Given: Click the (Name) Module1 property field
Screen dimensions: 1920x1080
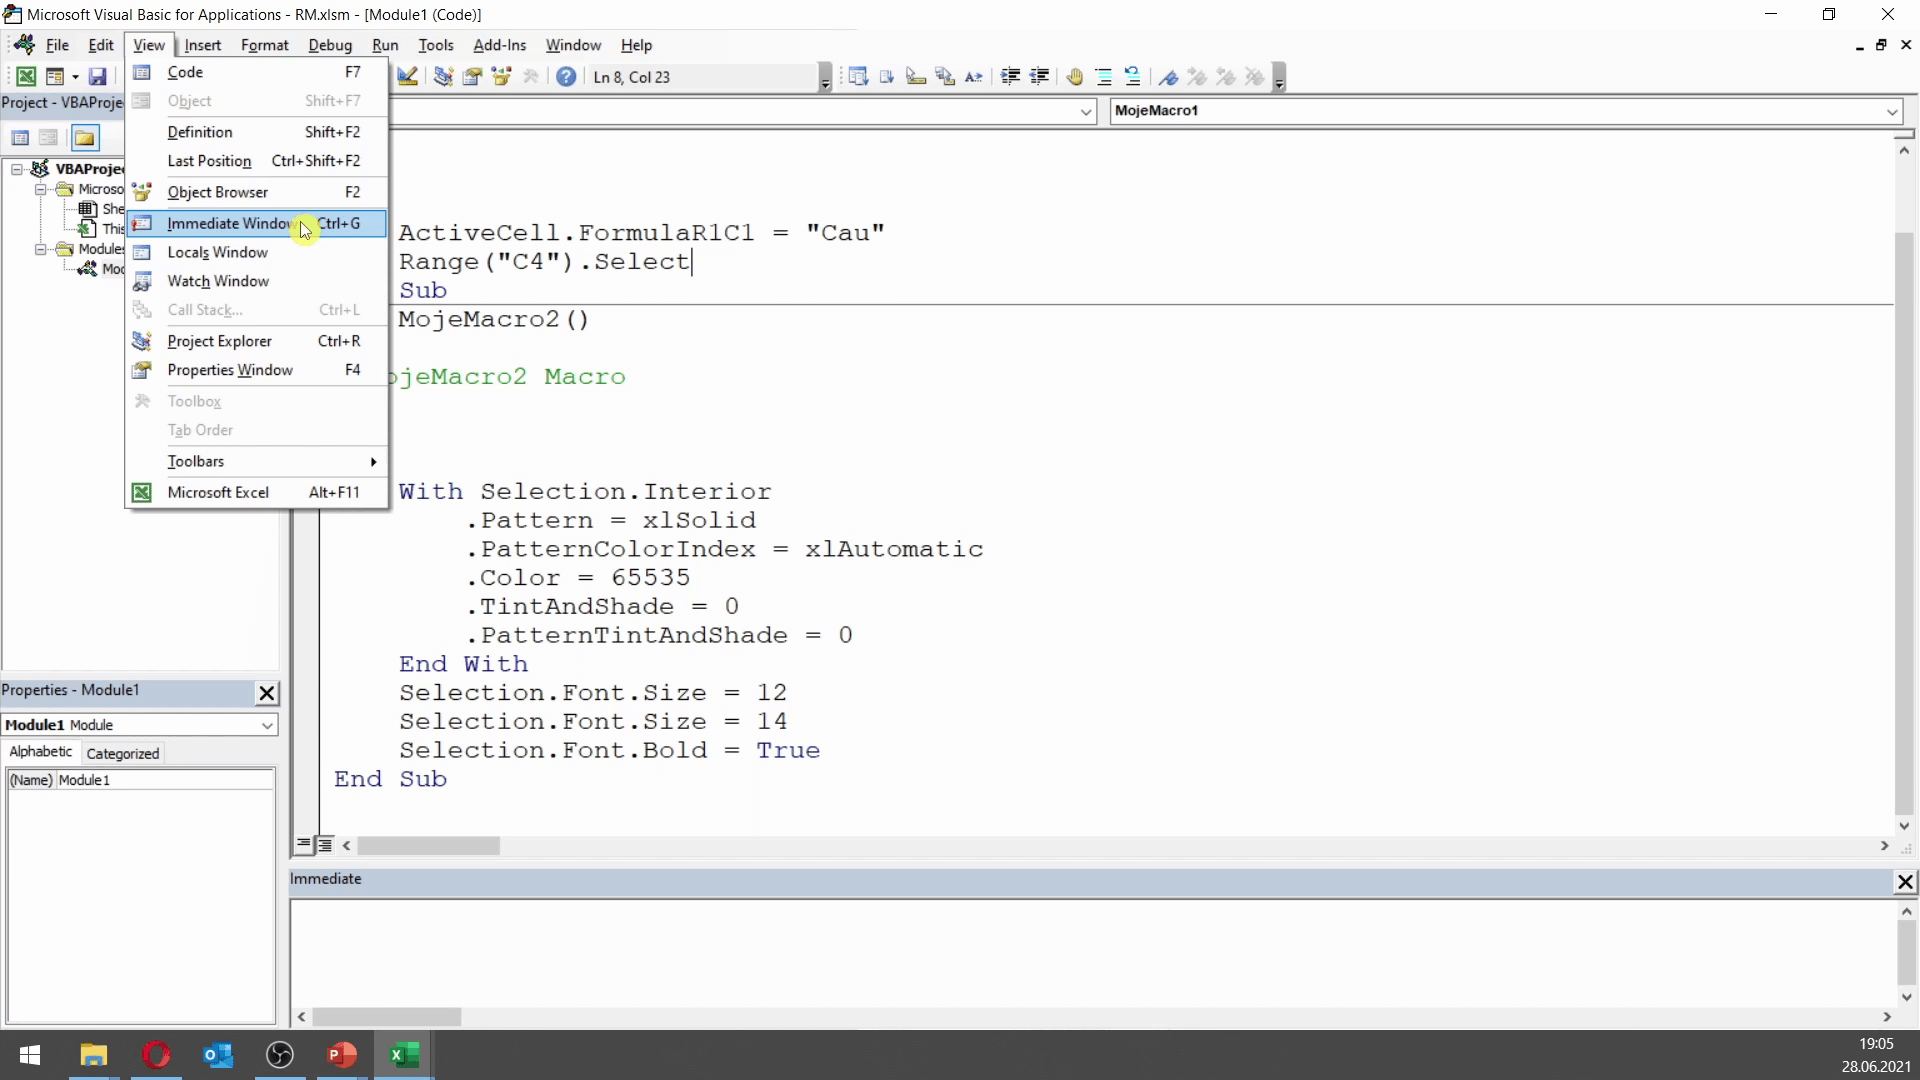Looking at the screenshot, I should pos(141,780).
